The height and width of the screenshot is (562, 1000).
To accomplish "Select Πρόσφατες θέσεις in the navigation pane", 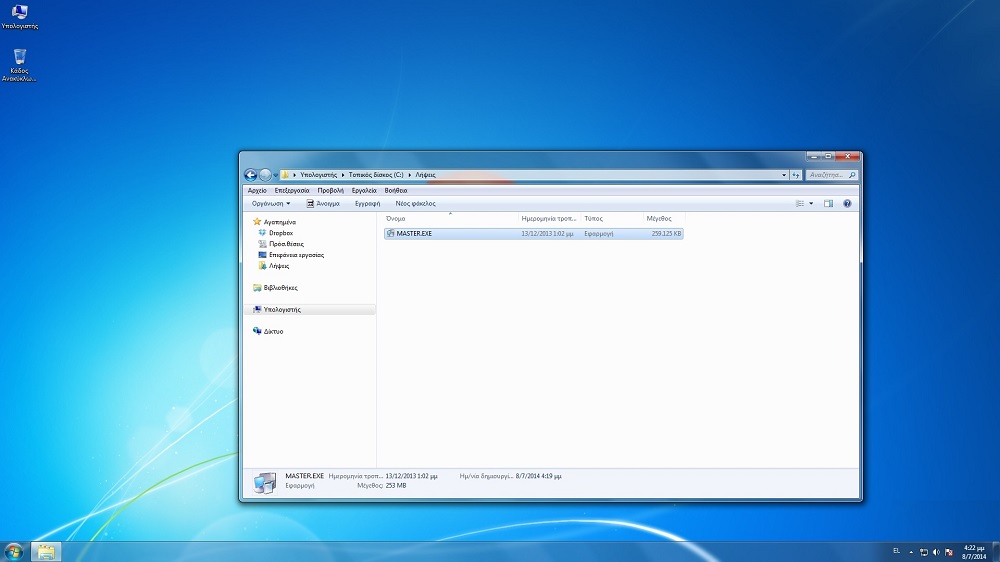I will (x=286, y=244).
